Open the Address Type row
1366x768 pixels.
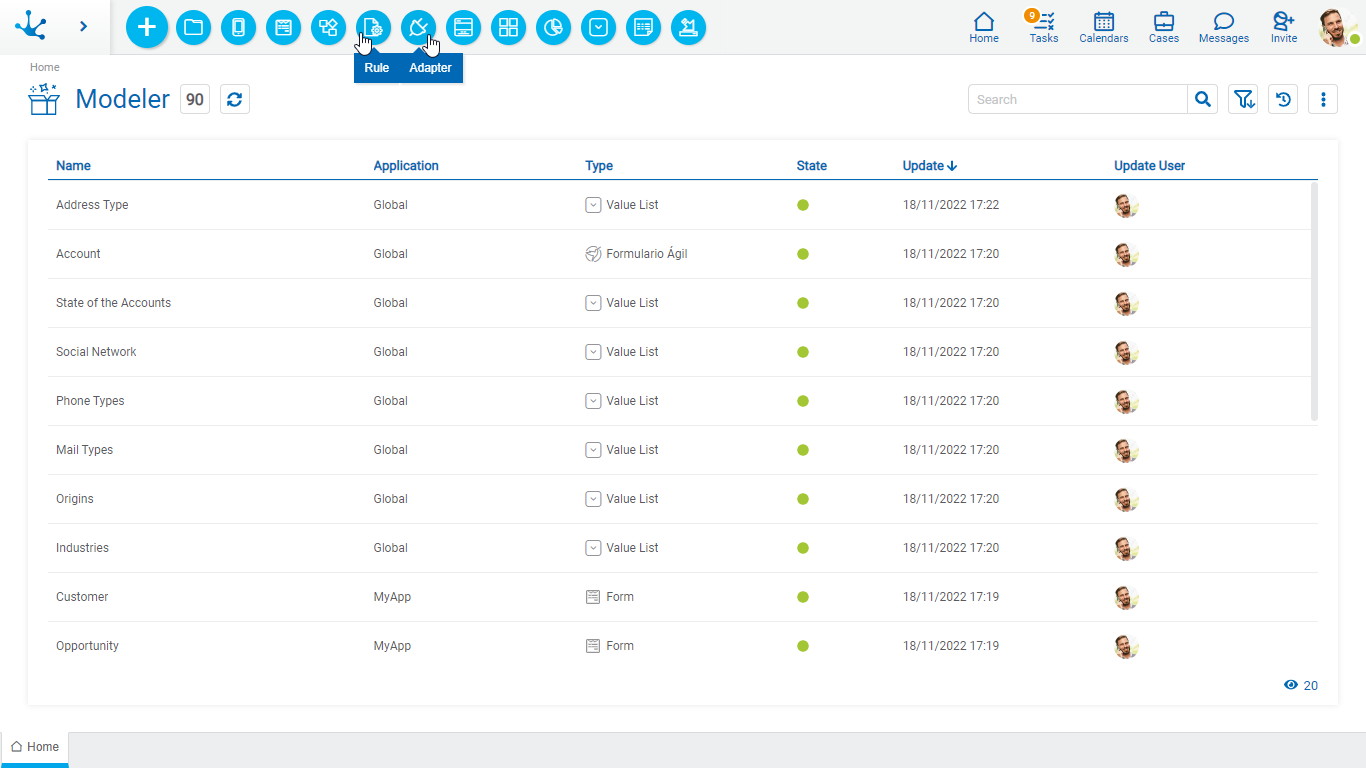680,205
